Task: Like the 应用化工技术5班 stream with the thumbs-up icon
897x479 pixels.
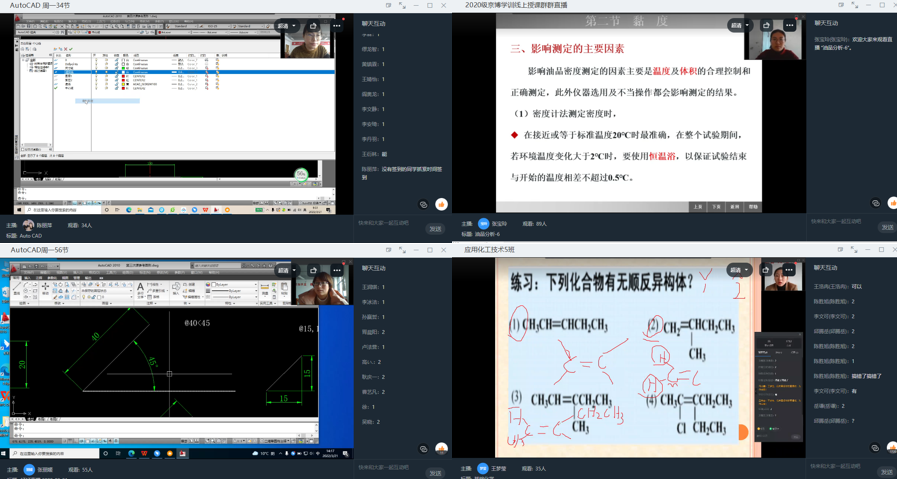Action: [x=892, y=448]
